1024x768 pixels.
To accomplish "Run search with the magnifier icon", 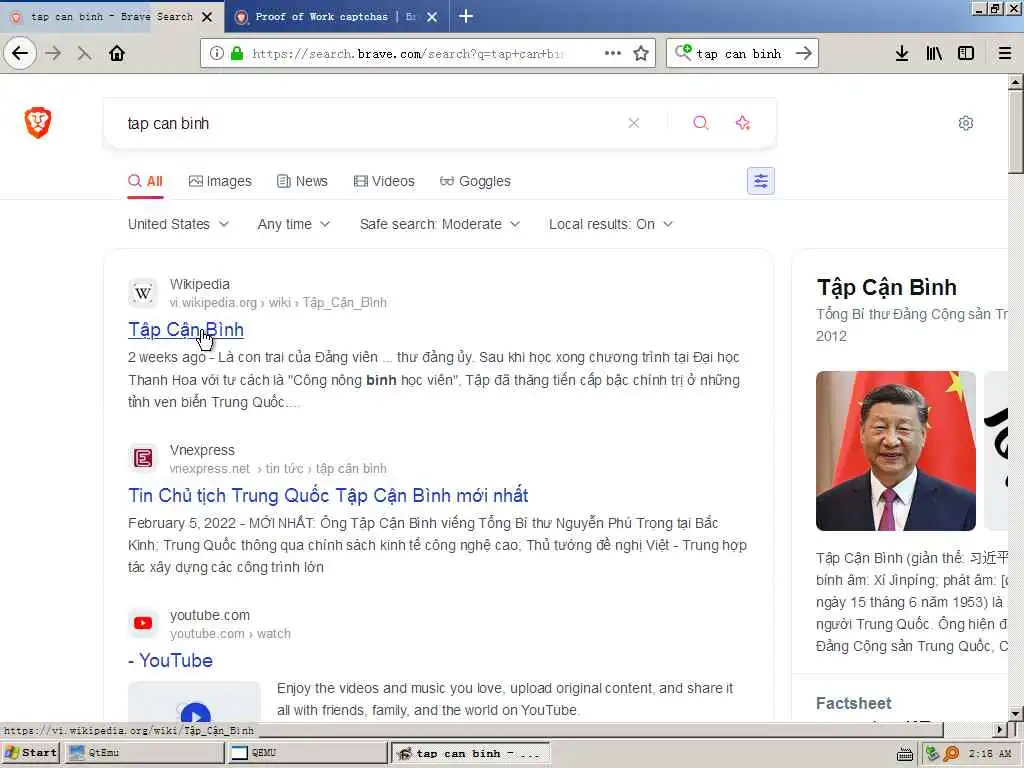I will [x=701, y=123].
